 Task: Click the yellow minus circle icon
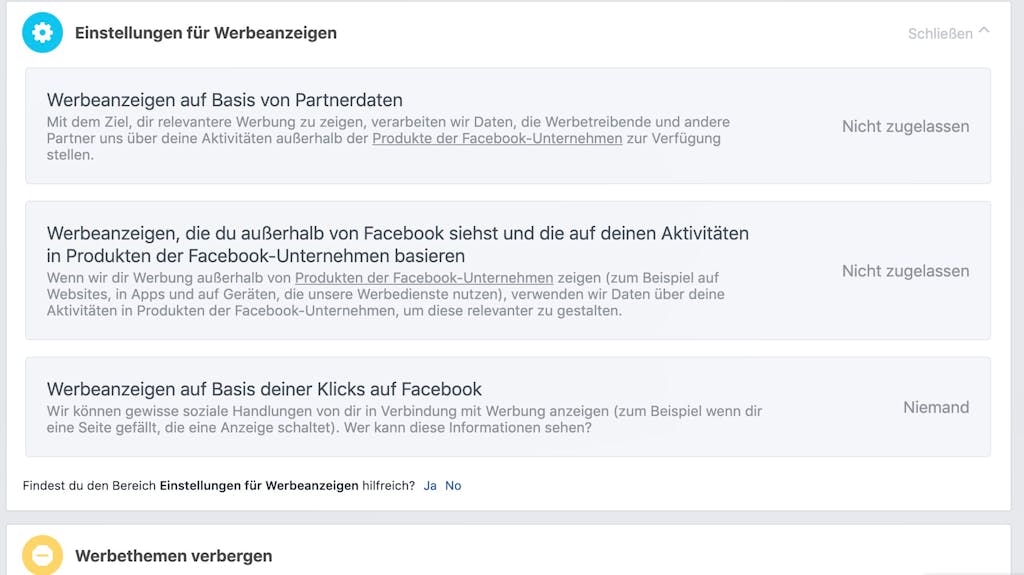coord(42,555)
